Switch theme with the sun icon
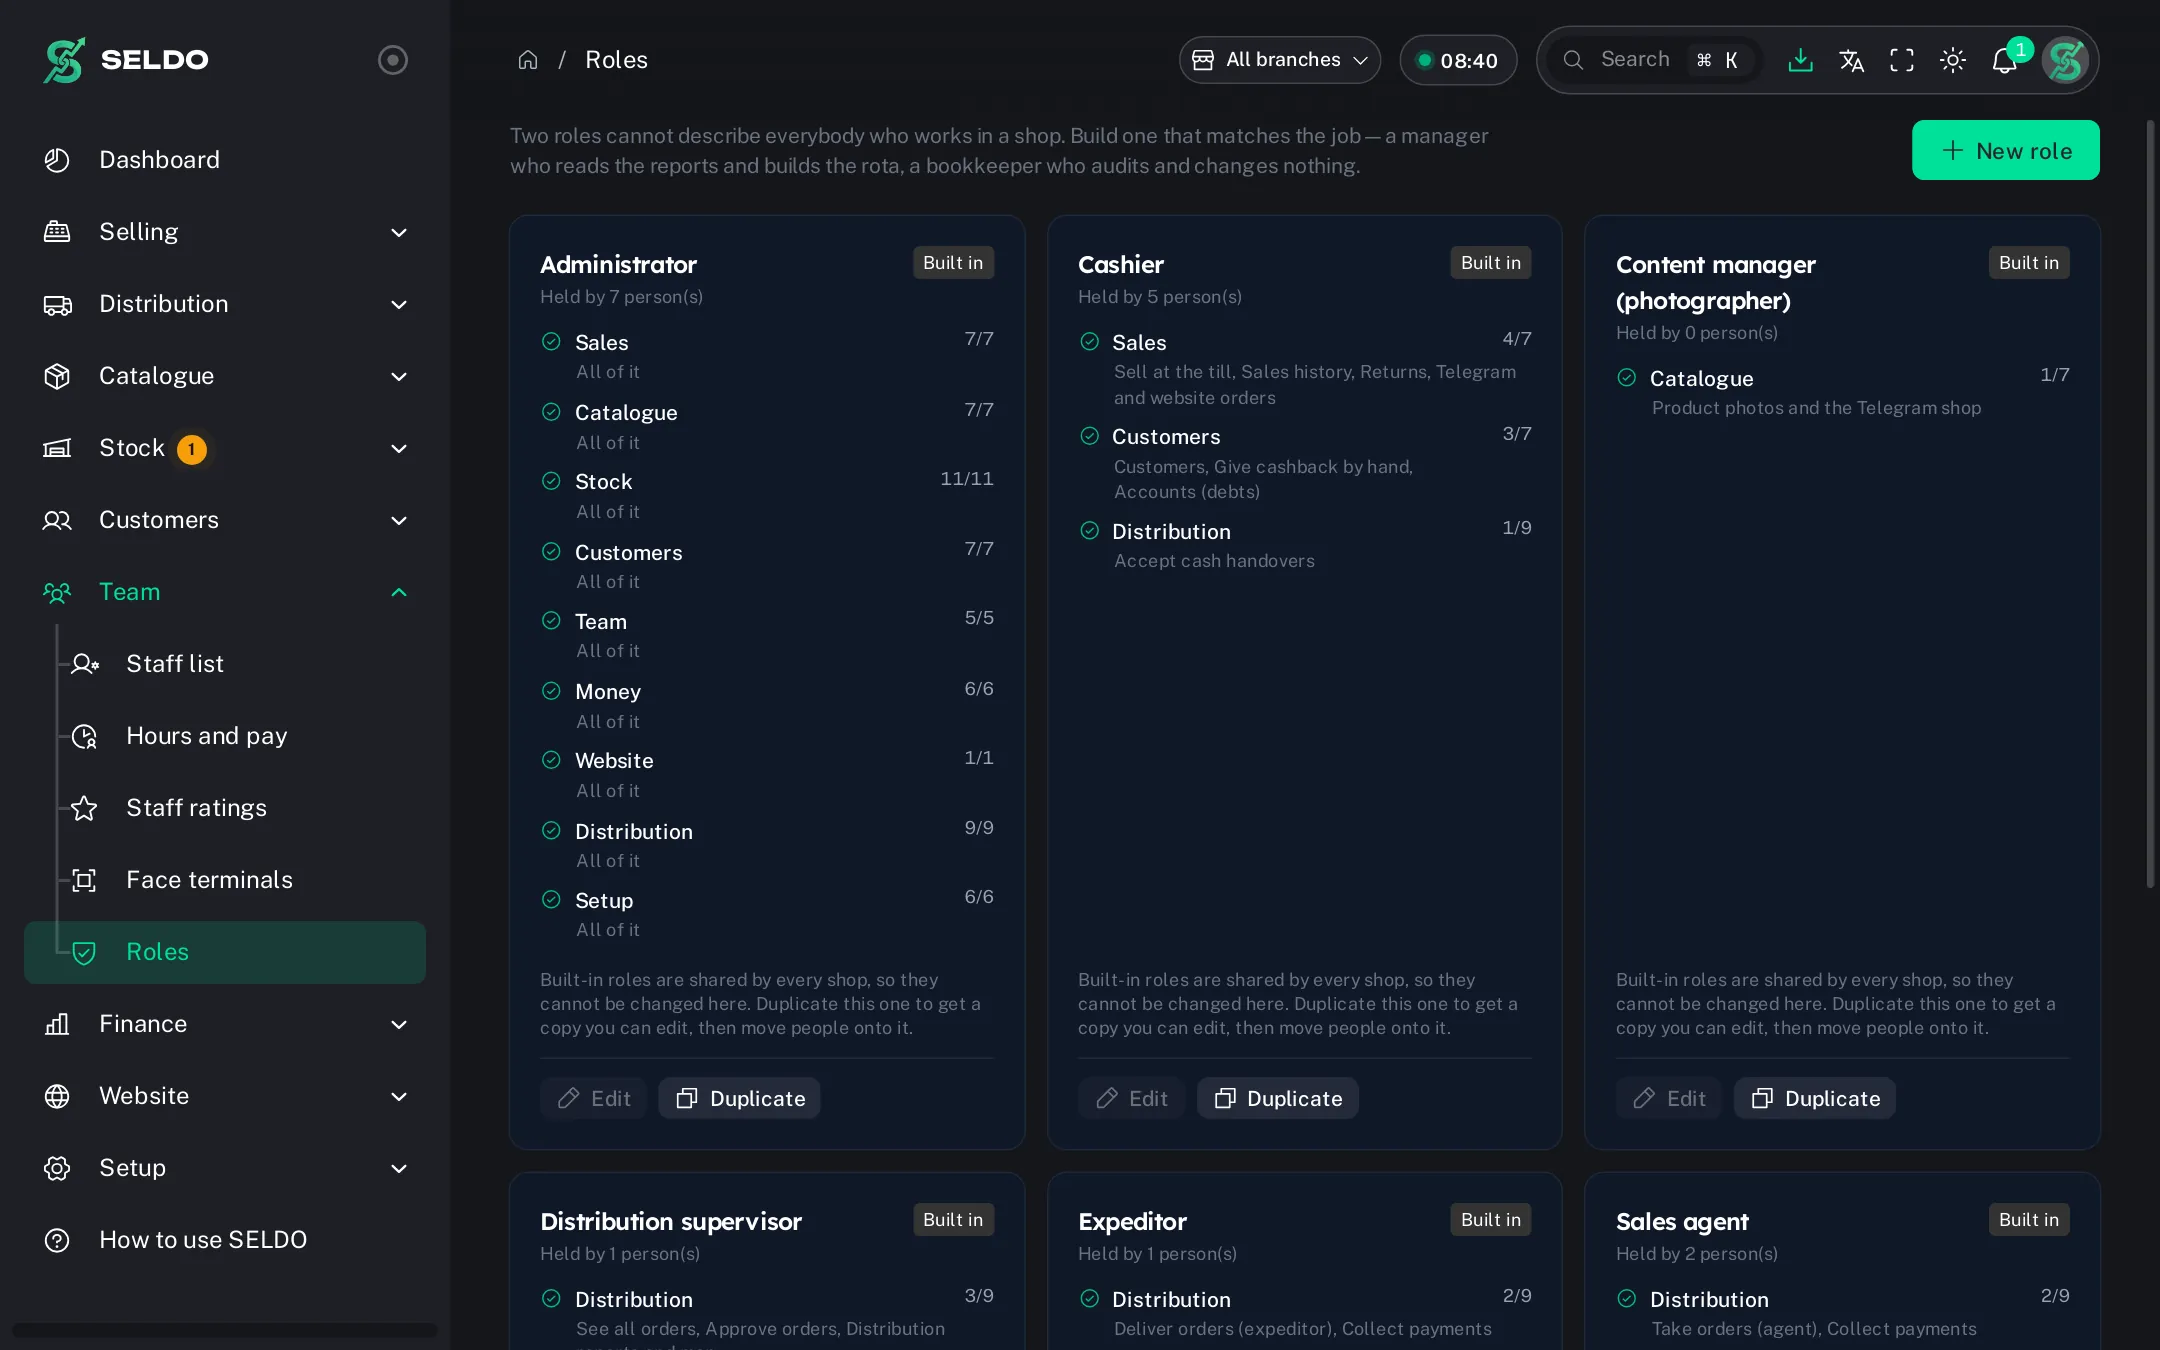The height and width of the screenshot is (1350, 2160). point(1953,60)
